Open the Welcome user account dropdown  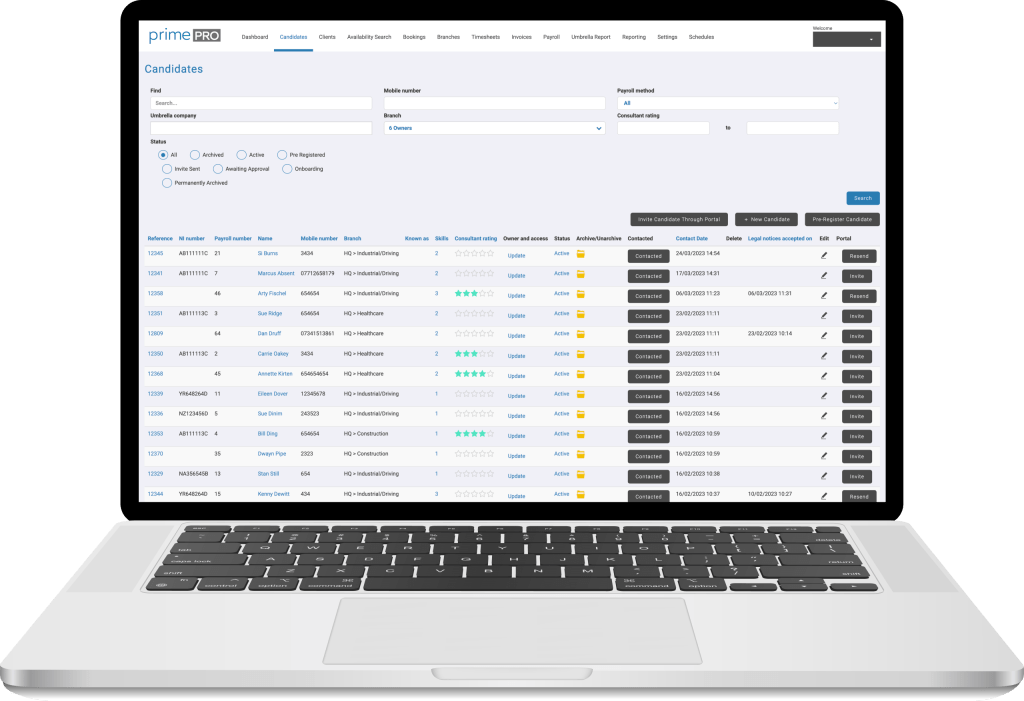click(x=846, y=39)
